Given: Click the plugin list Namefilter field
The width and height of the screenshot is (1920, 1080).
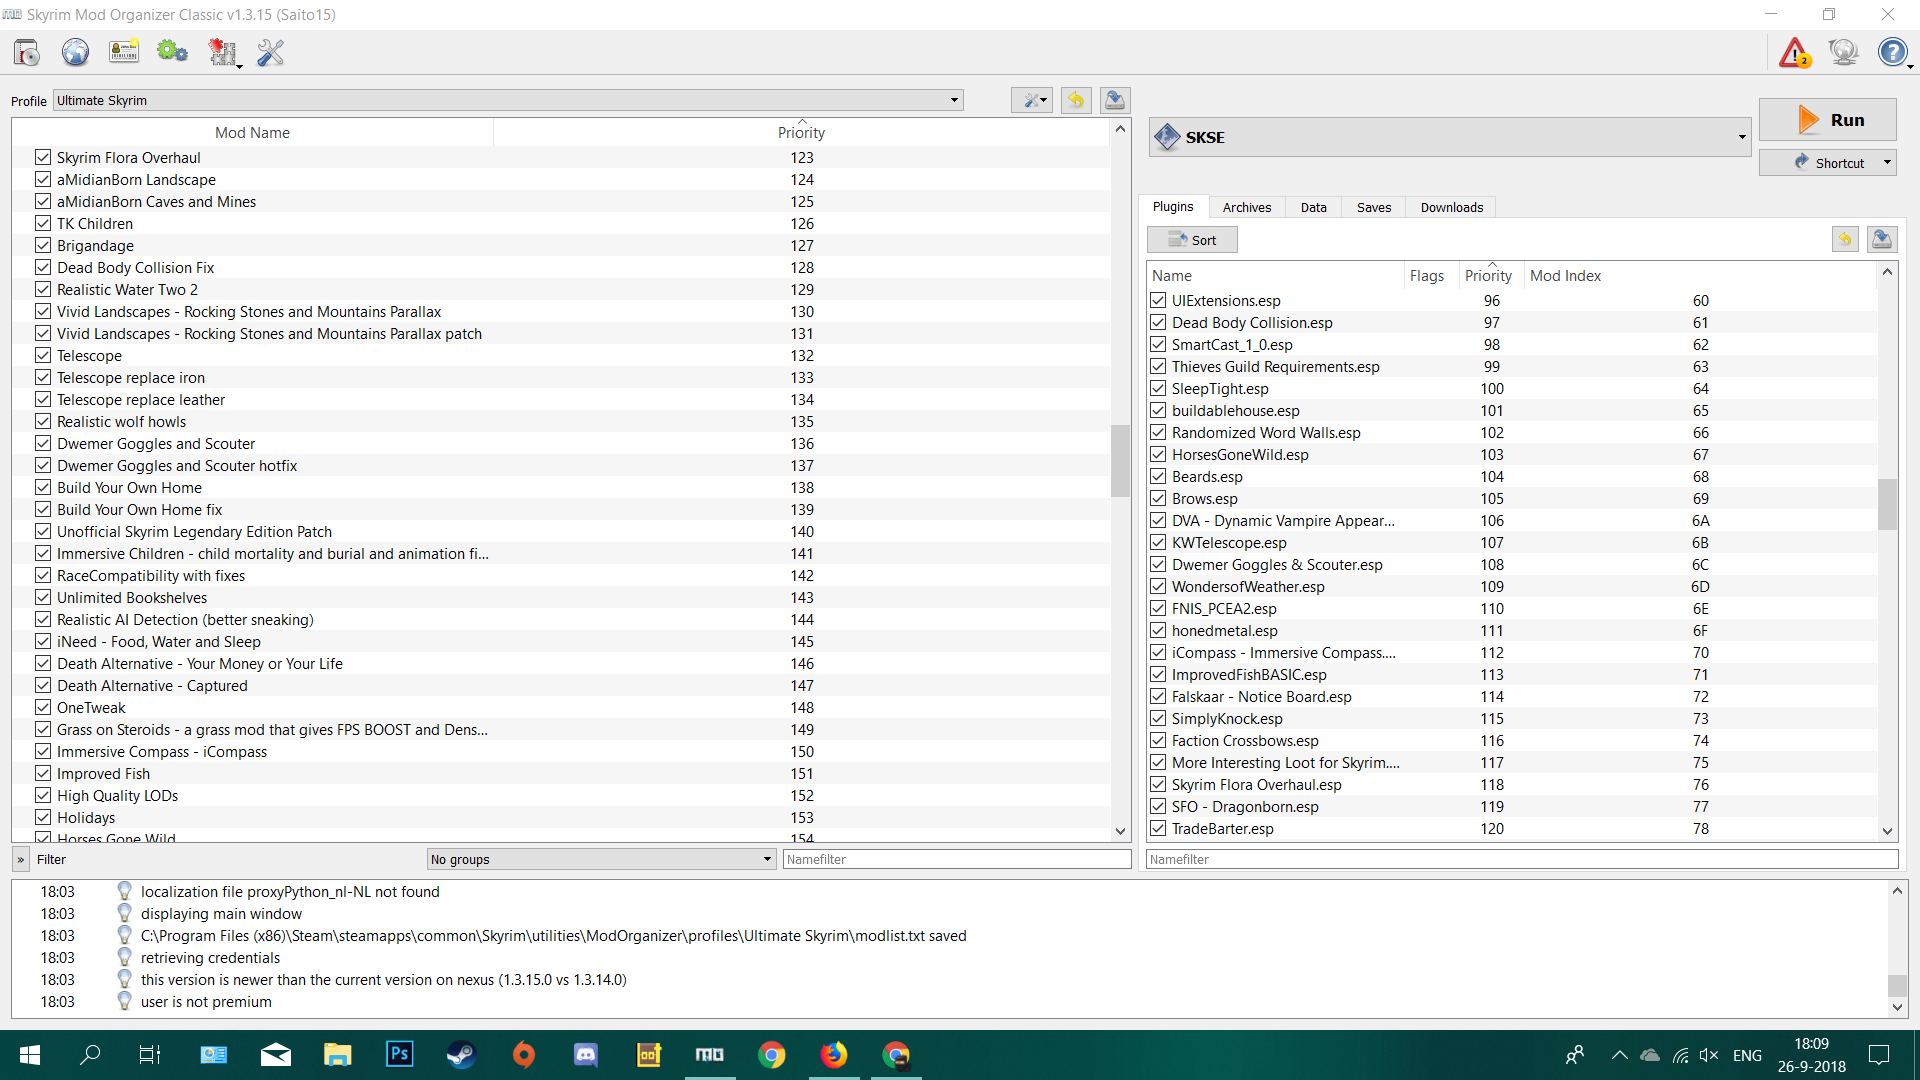Looking at the screenshot, I should click(x=1522, y=859).
